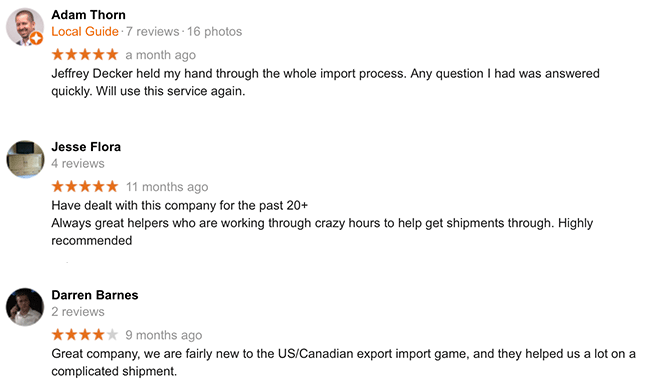
Task: Open the Local Guide link
Action: (x=85, y=31)
